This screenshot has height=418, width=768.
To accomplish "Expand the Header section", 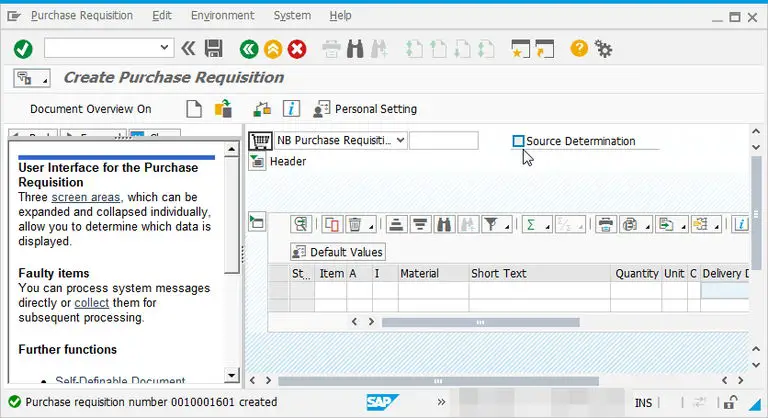I will [257, 161].
